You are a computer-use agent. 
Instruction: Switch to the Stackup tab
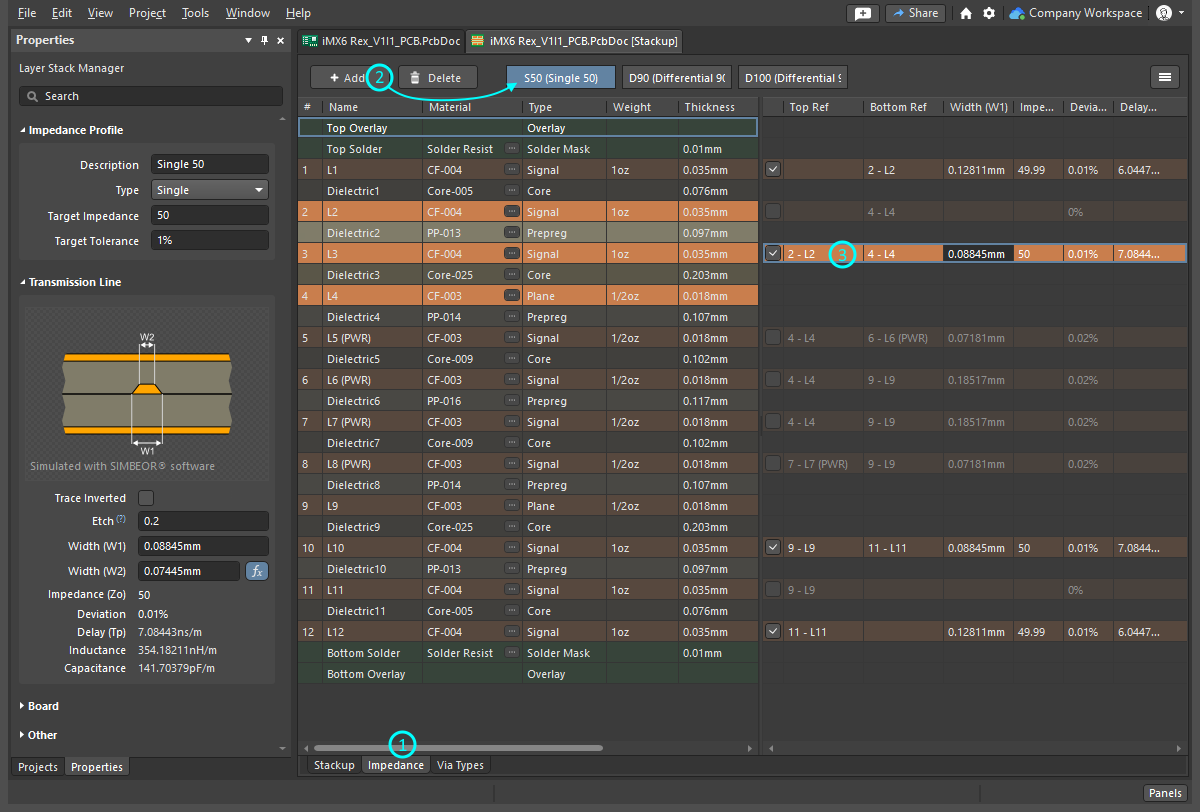point(334,764)
